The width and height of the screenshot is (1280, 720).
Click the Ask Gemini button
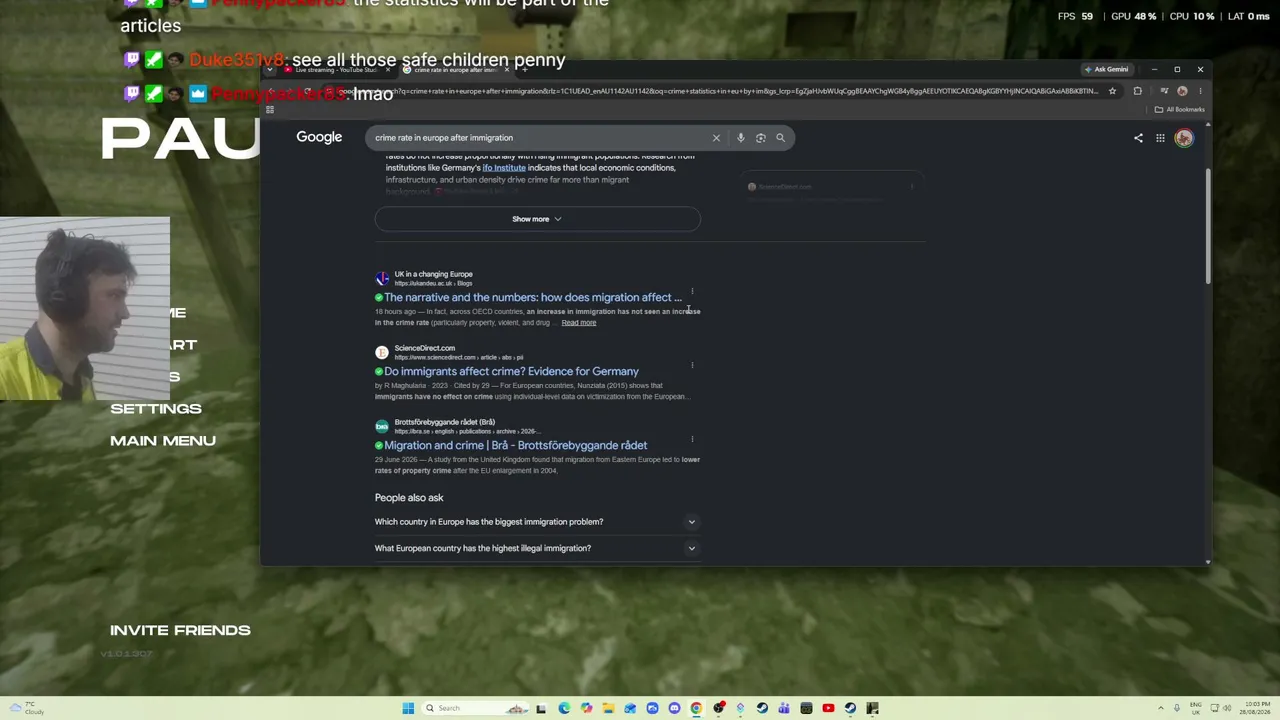pyautogui.click(x=1106, y=69)
